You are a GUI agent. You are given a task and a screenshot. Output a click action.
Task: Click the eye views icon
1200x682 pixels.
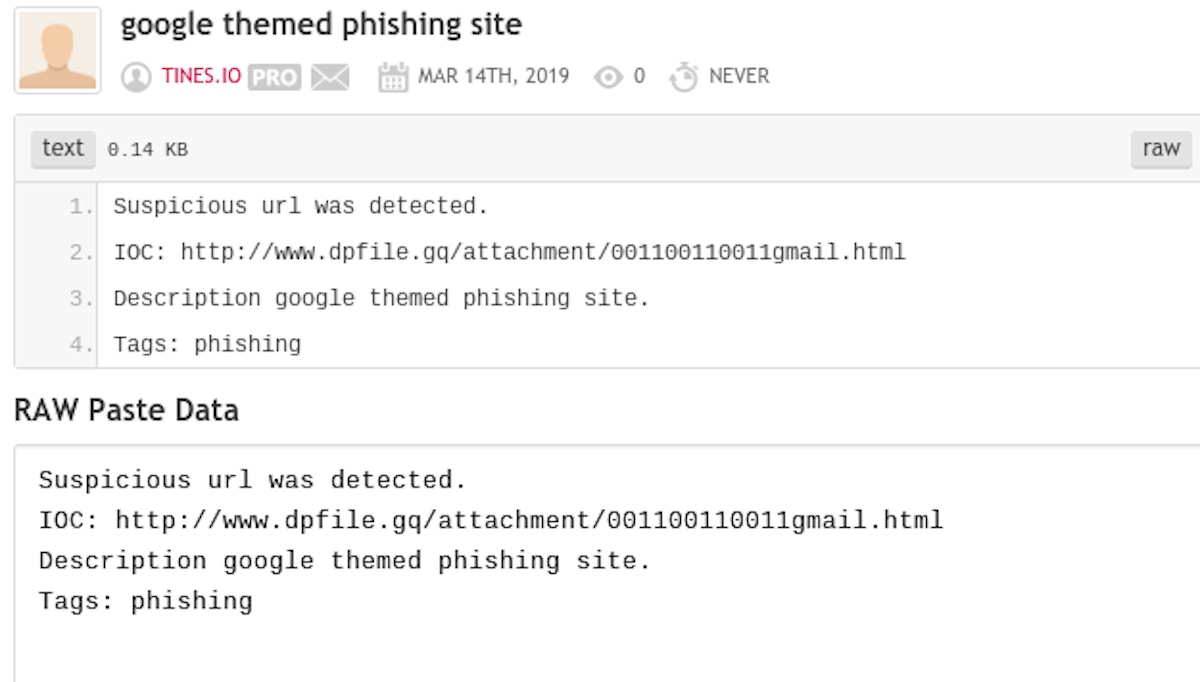click(608, 77)
